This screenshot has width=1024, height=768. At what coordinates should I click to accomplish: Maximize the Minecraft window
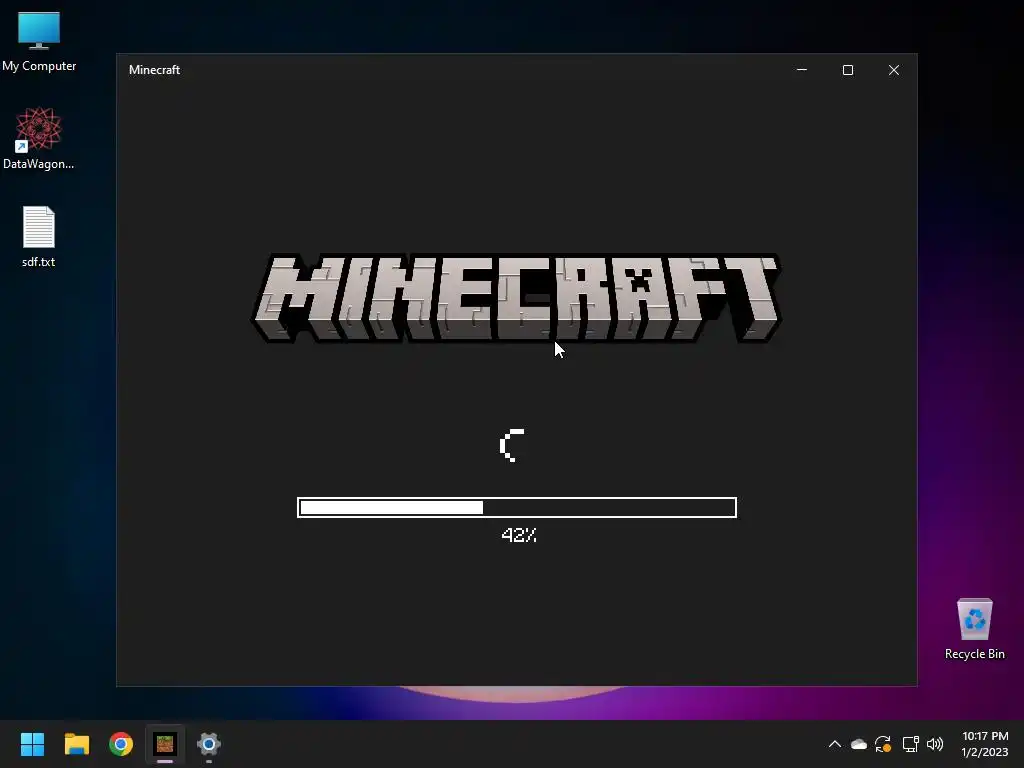tap(848, 70)
